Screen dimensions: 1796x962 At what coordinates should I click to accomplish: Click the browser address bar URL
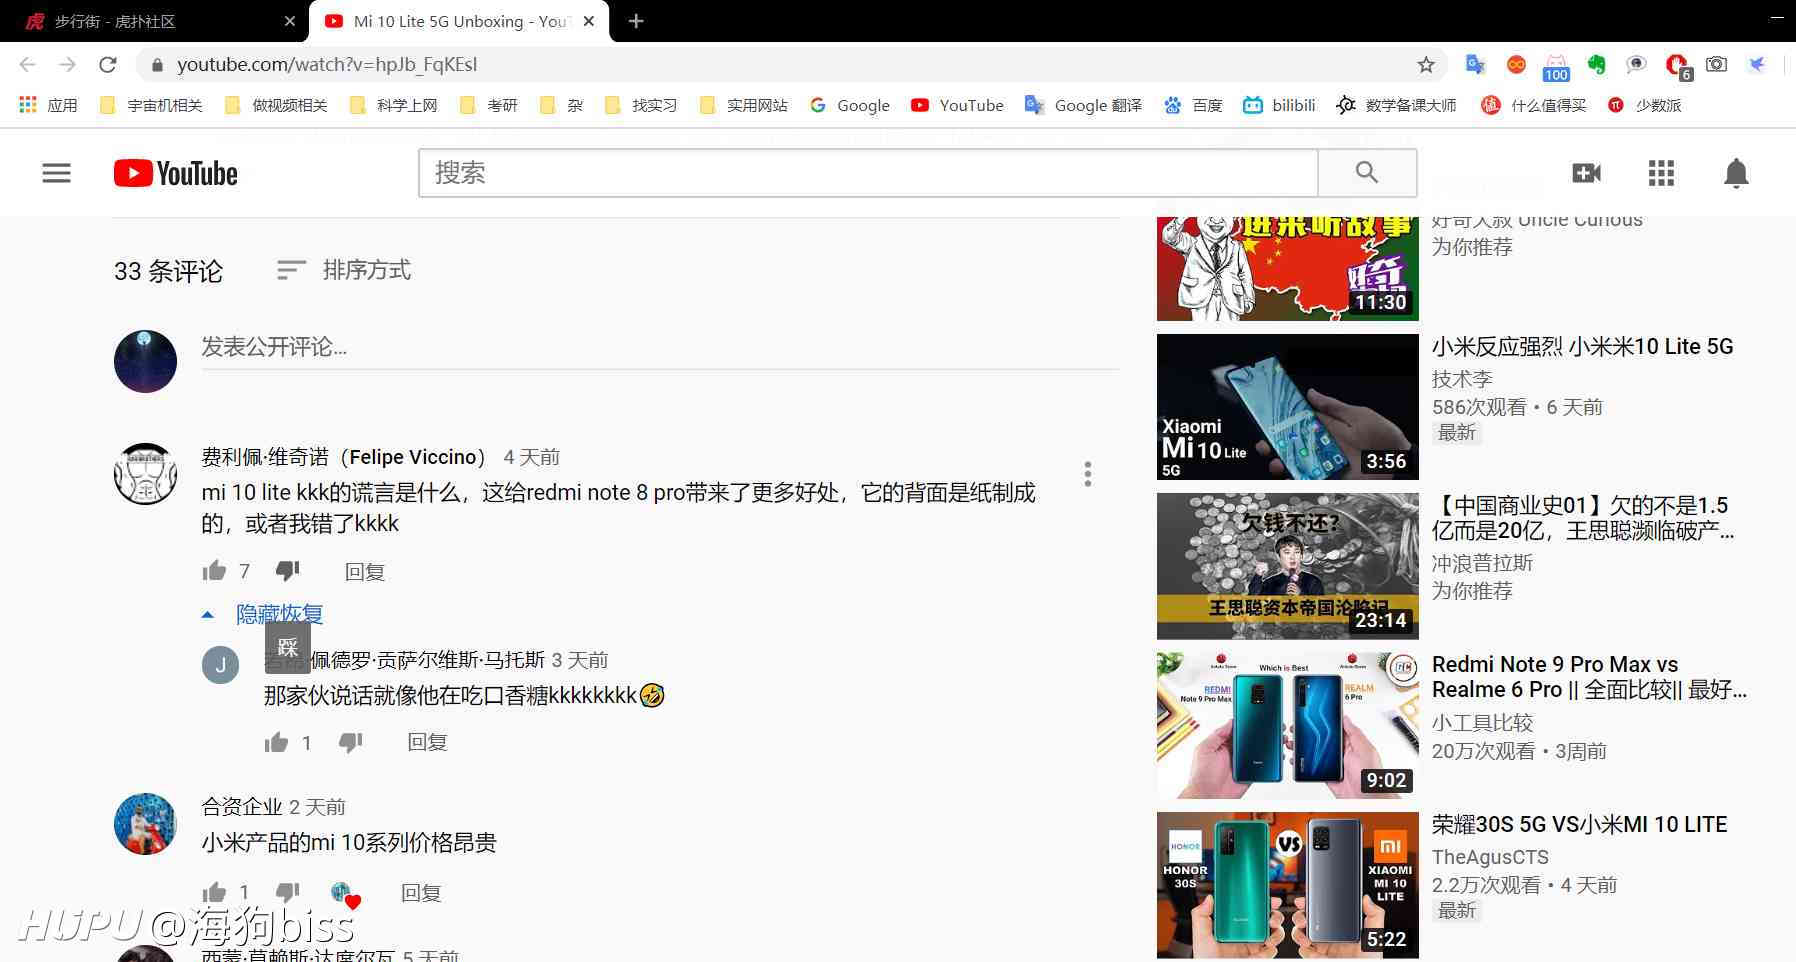327,64
